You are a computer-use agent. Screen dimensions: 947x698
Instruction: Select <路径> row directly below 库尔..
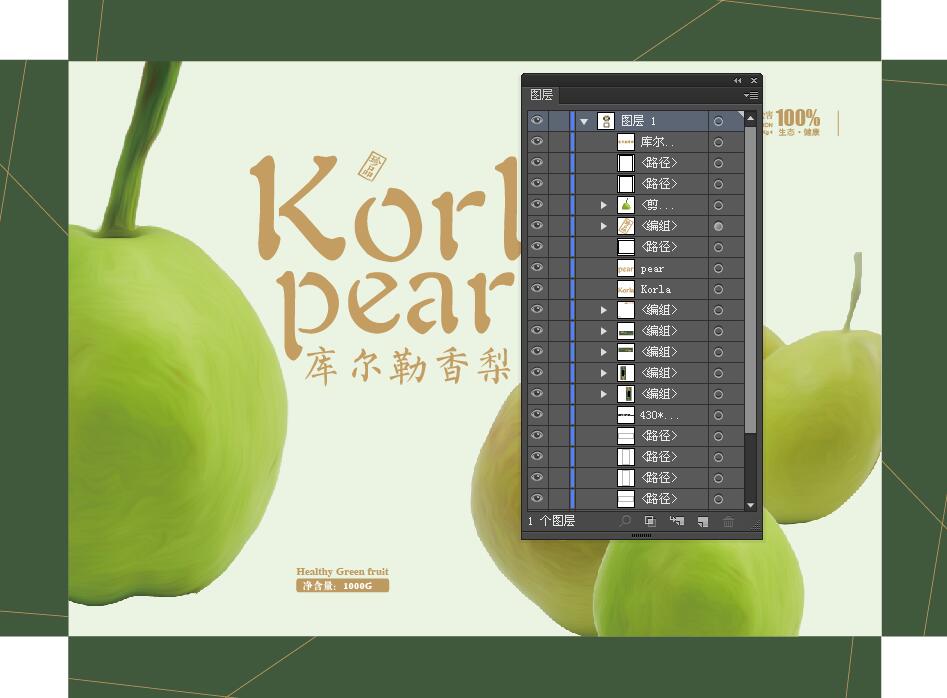pyautogui.click(x=659, y=162)
